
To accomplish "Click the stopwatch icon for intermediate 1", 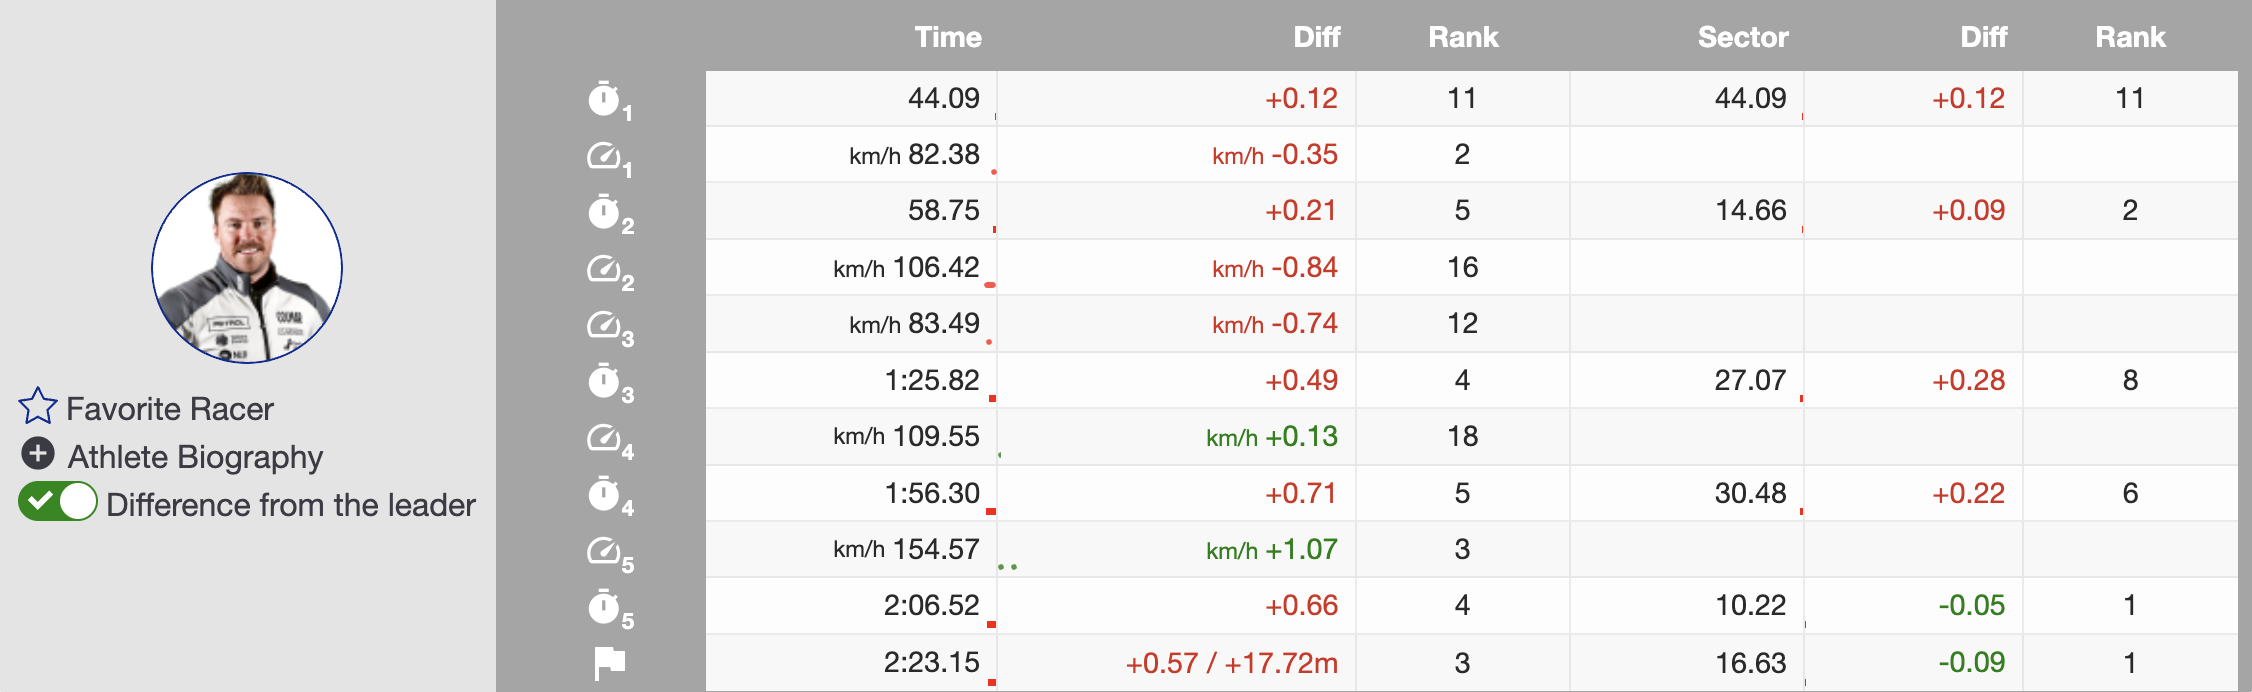I will pos(604,99).
